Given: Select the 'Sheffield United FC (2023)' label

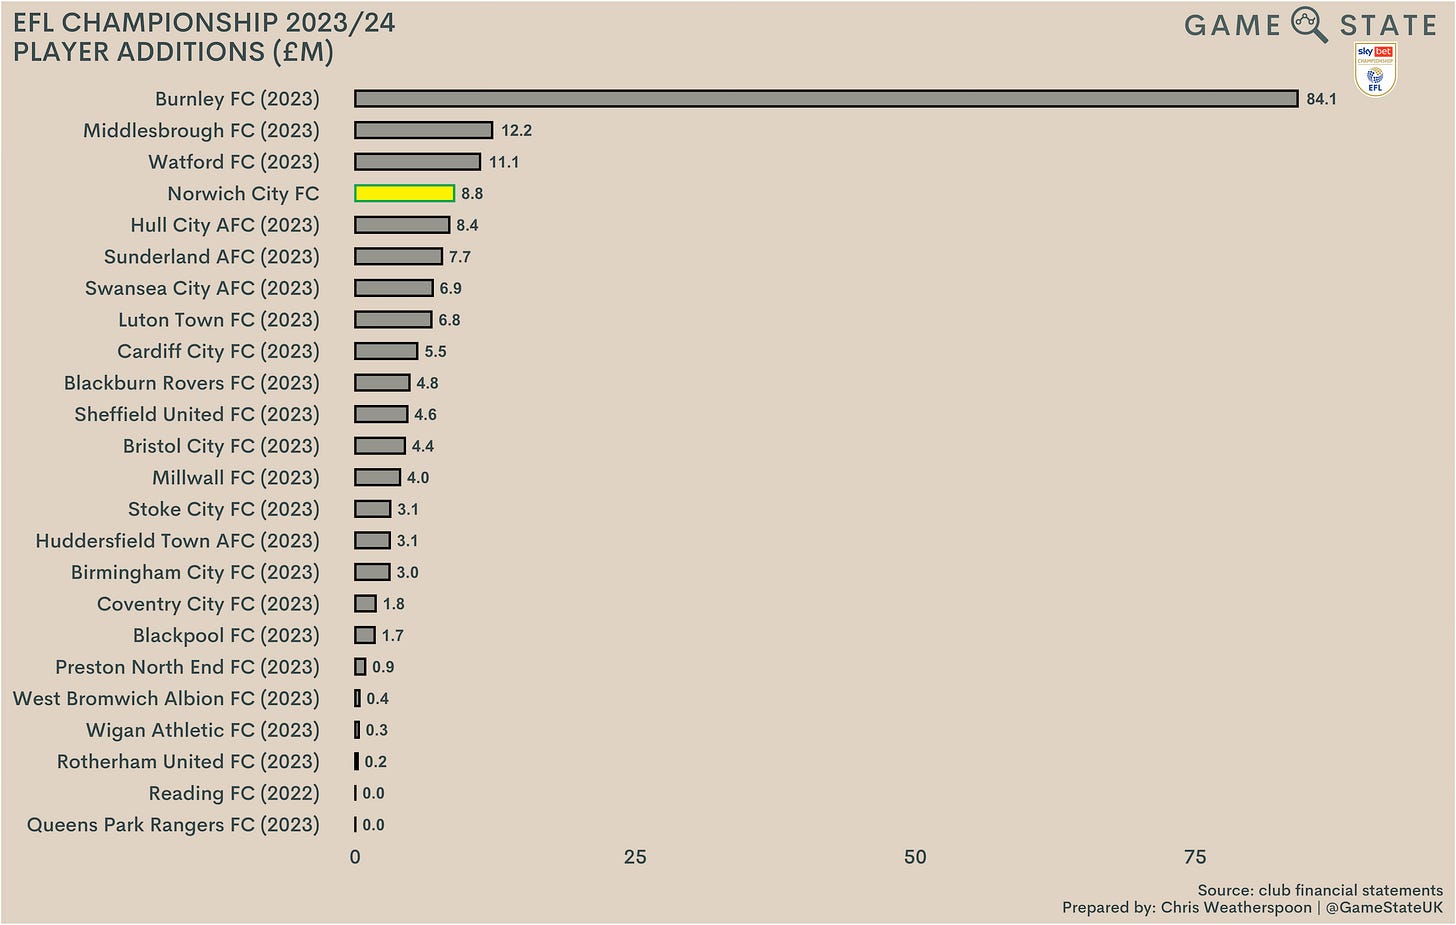Looking at the screenshot, I should (197, 414).
